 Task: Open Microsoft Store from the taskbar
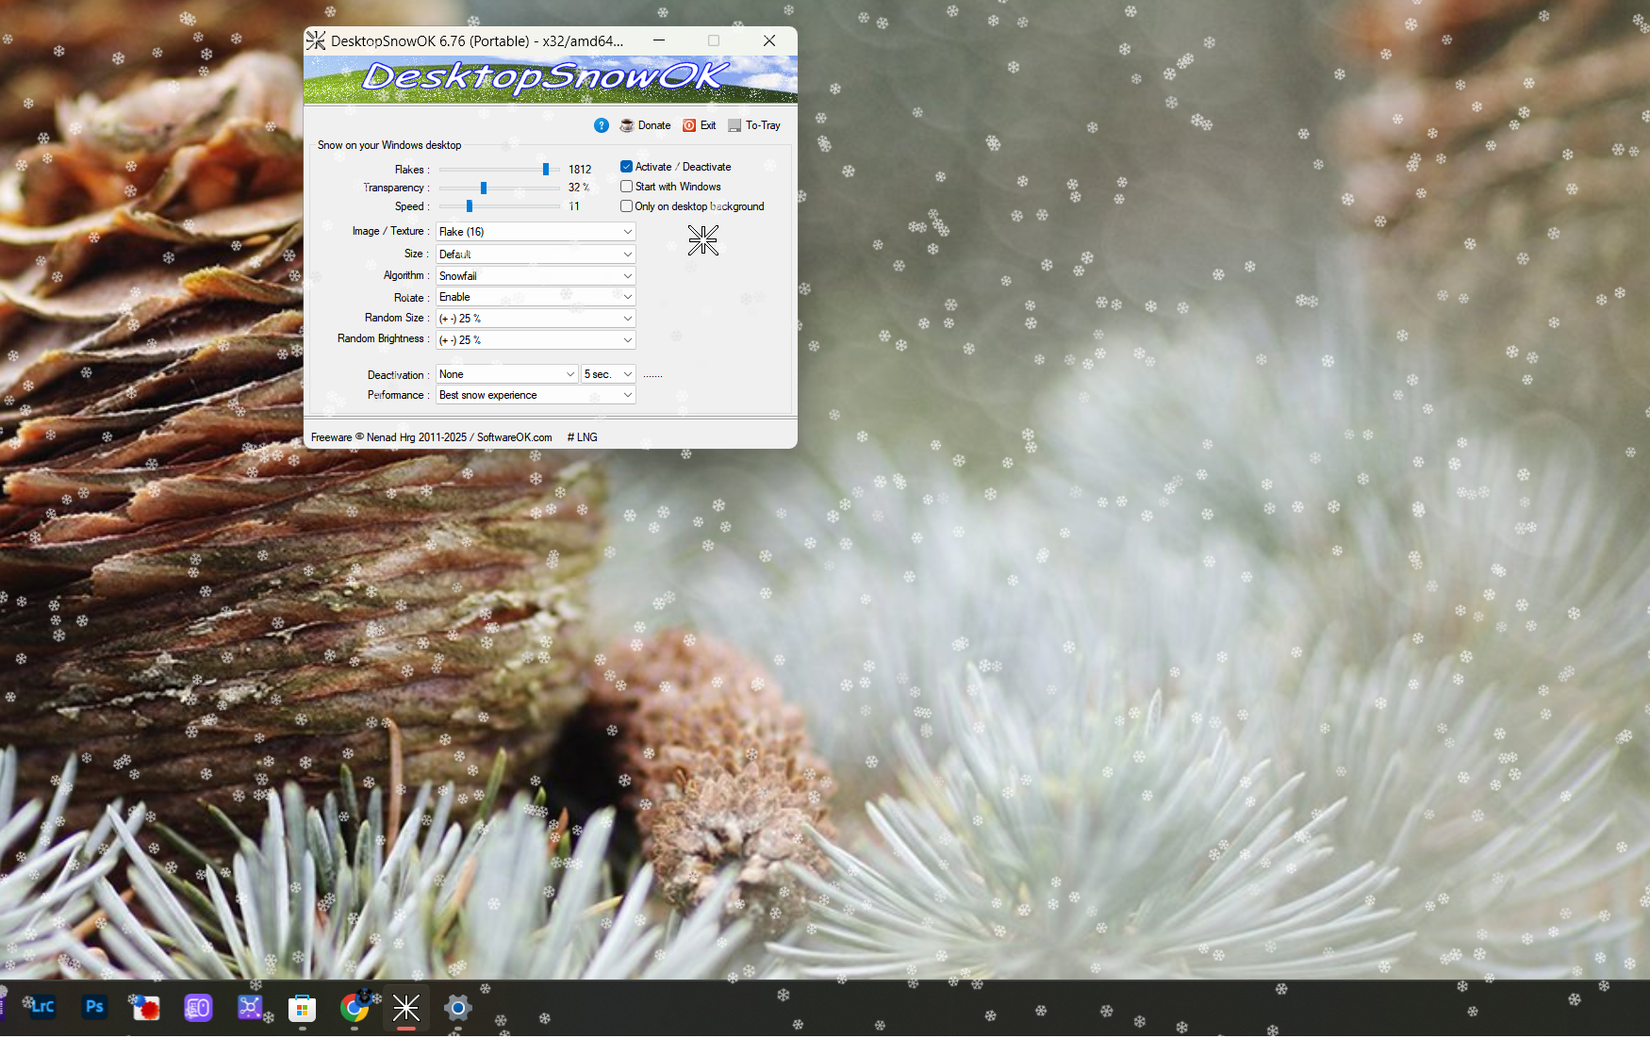[x=302, y=1008]
